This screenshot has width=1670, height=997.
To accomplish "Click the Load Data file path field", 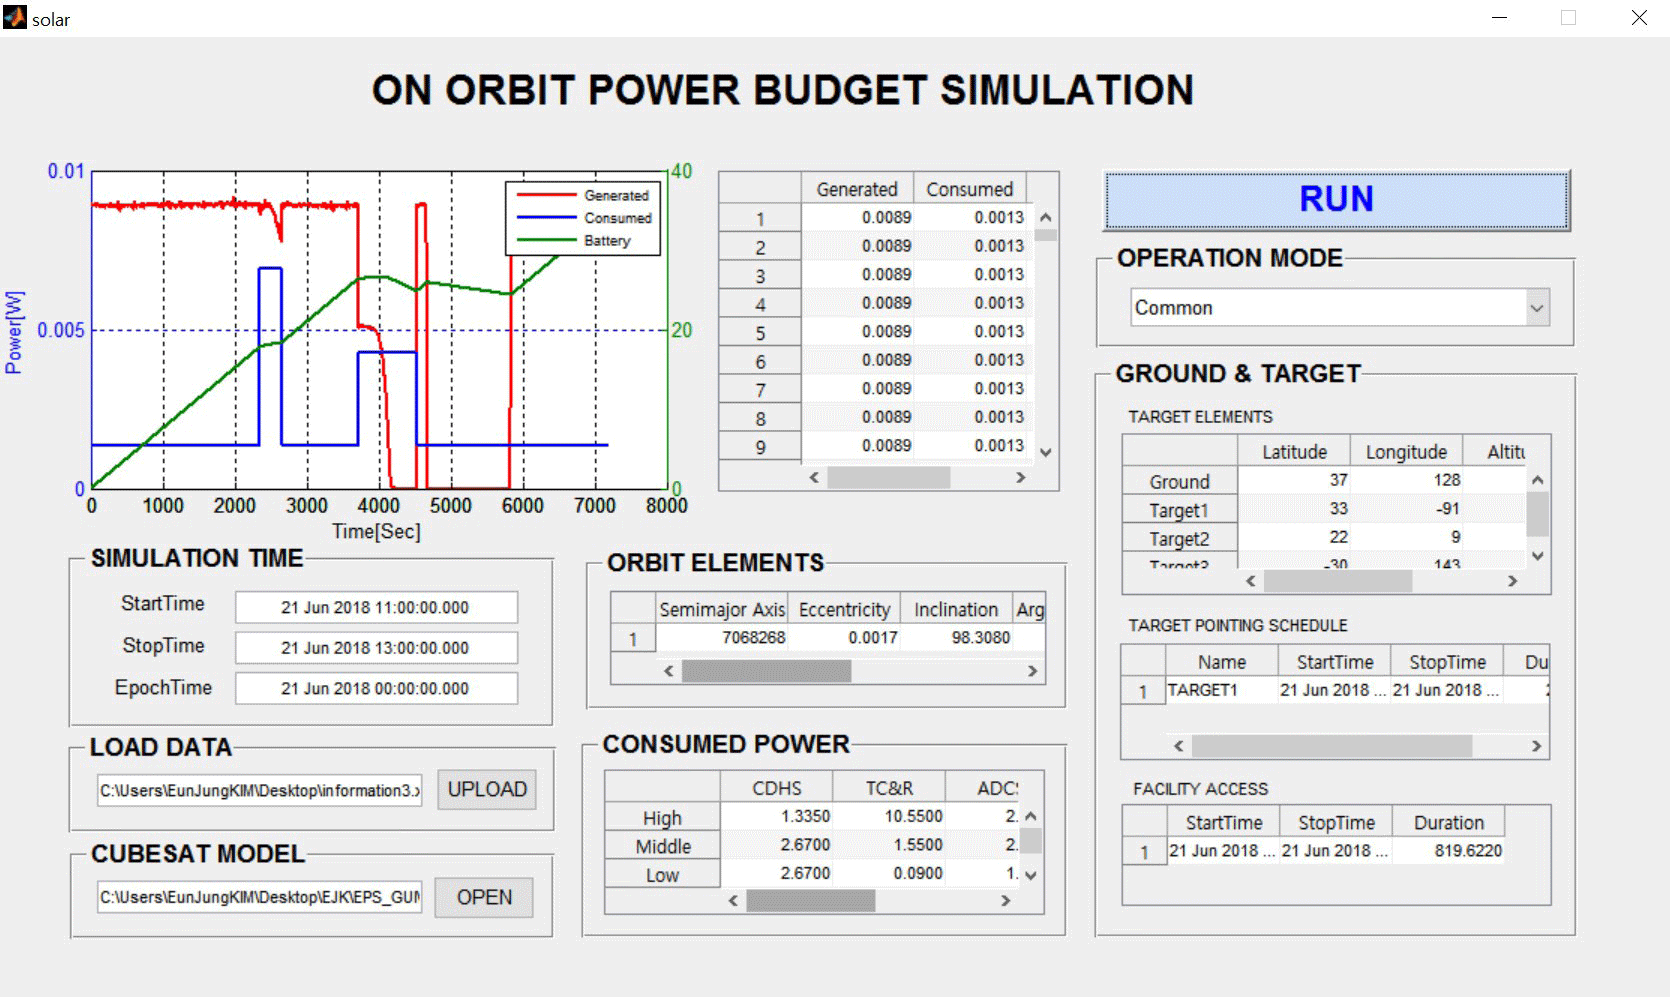I will [x=259, y=790].
